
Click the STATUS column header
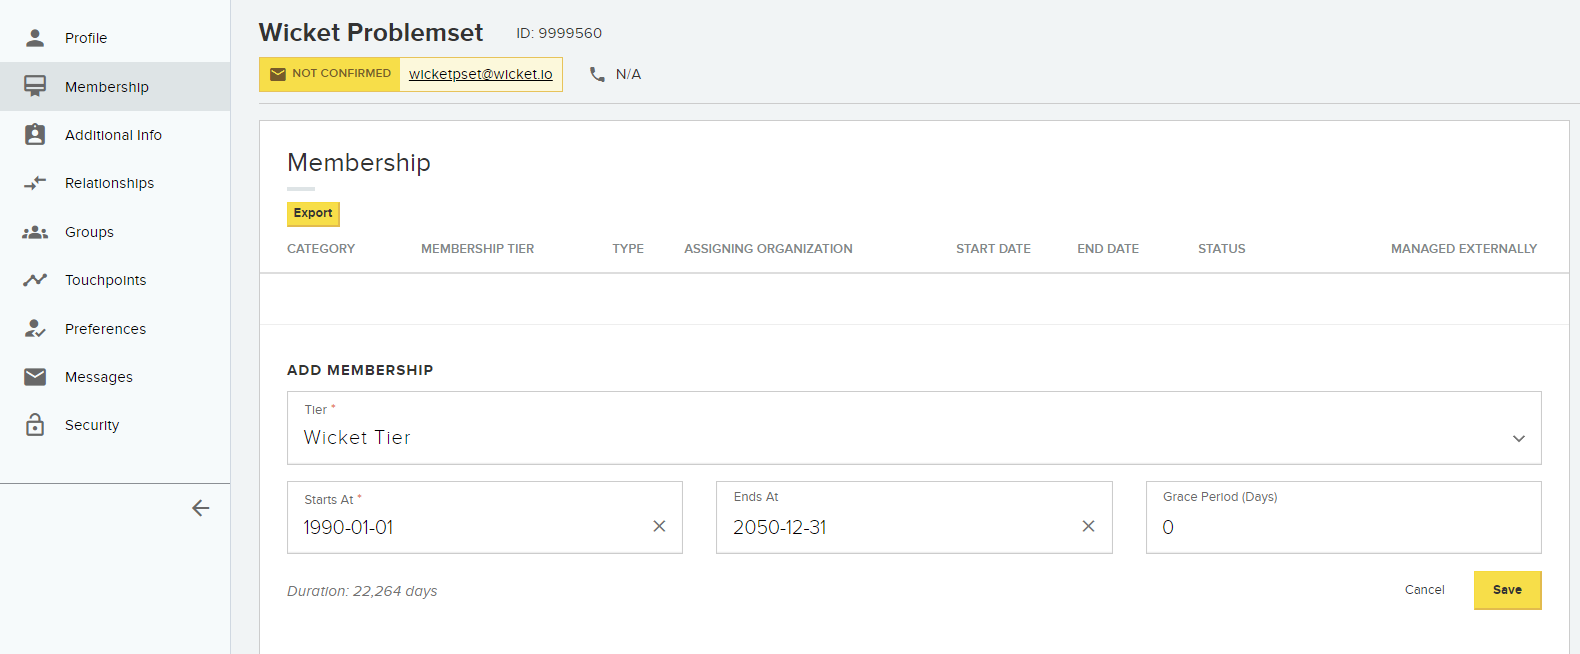(1222, 249)
